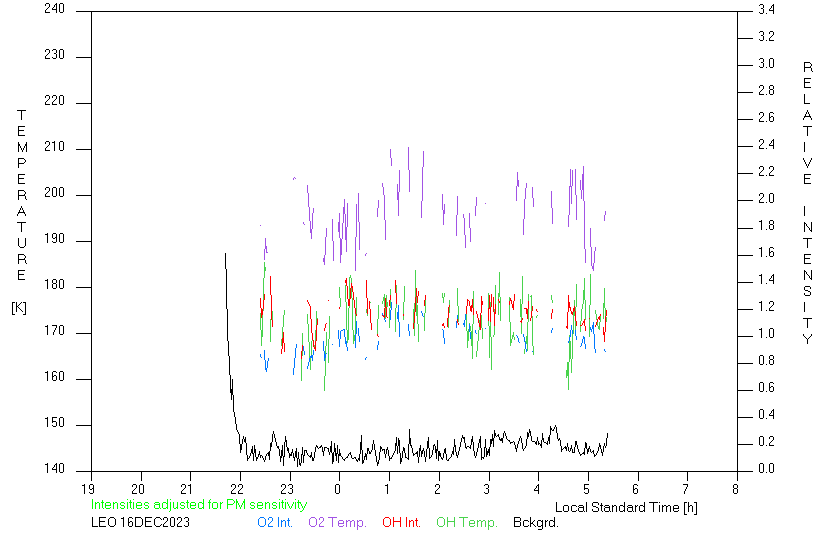This screenshot has height=535, width=828.
Task: Click relative intensity value 0.4
Action: coord(766,415)
